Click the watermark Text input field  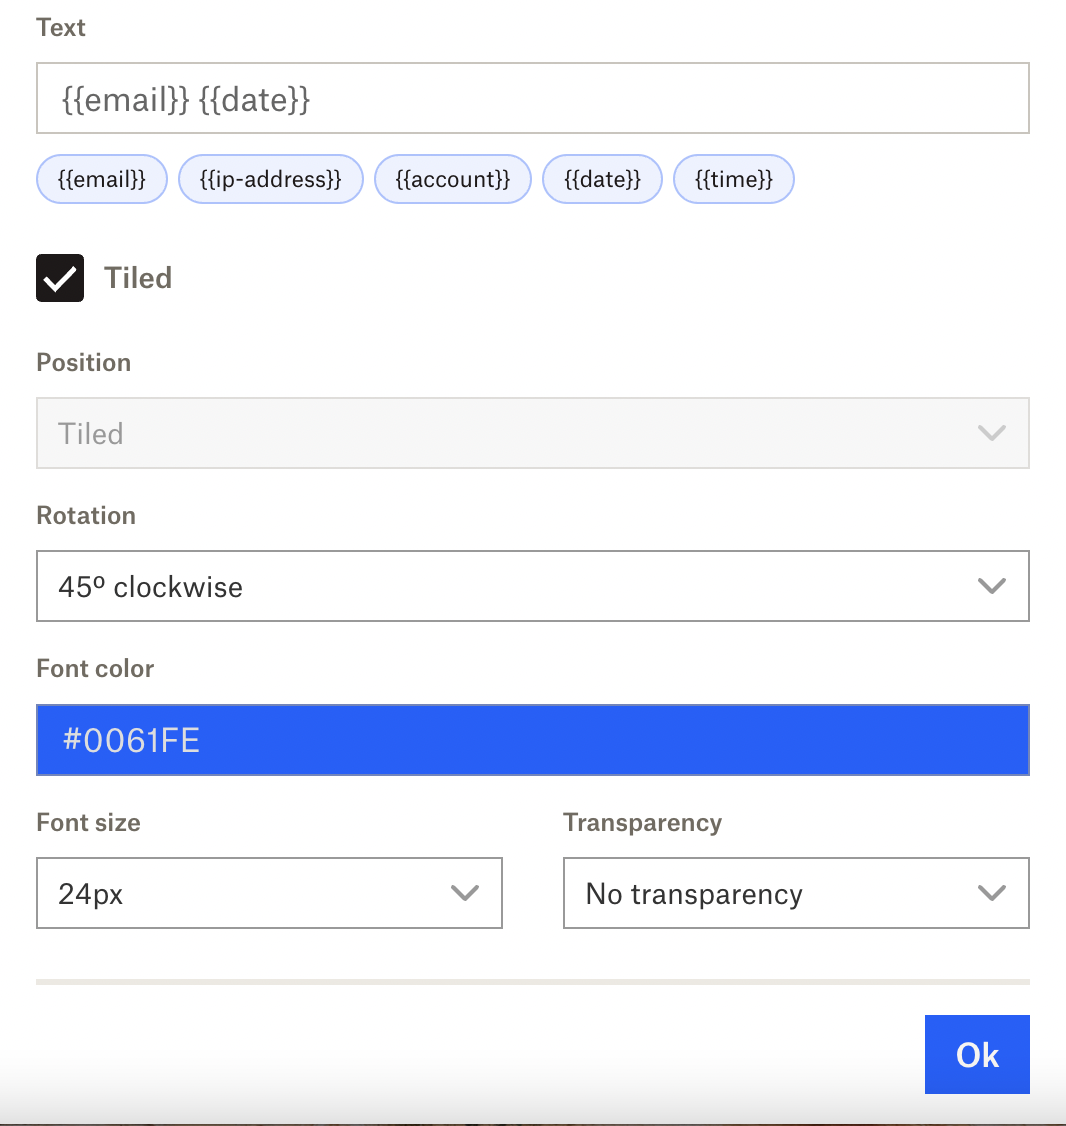pos(533,98)
